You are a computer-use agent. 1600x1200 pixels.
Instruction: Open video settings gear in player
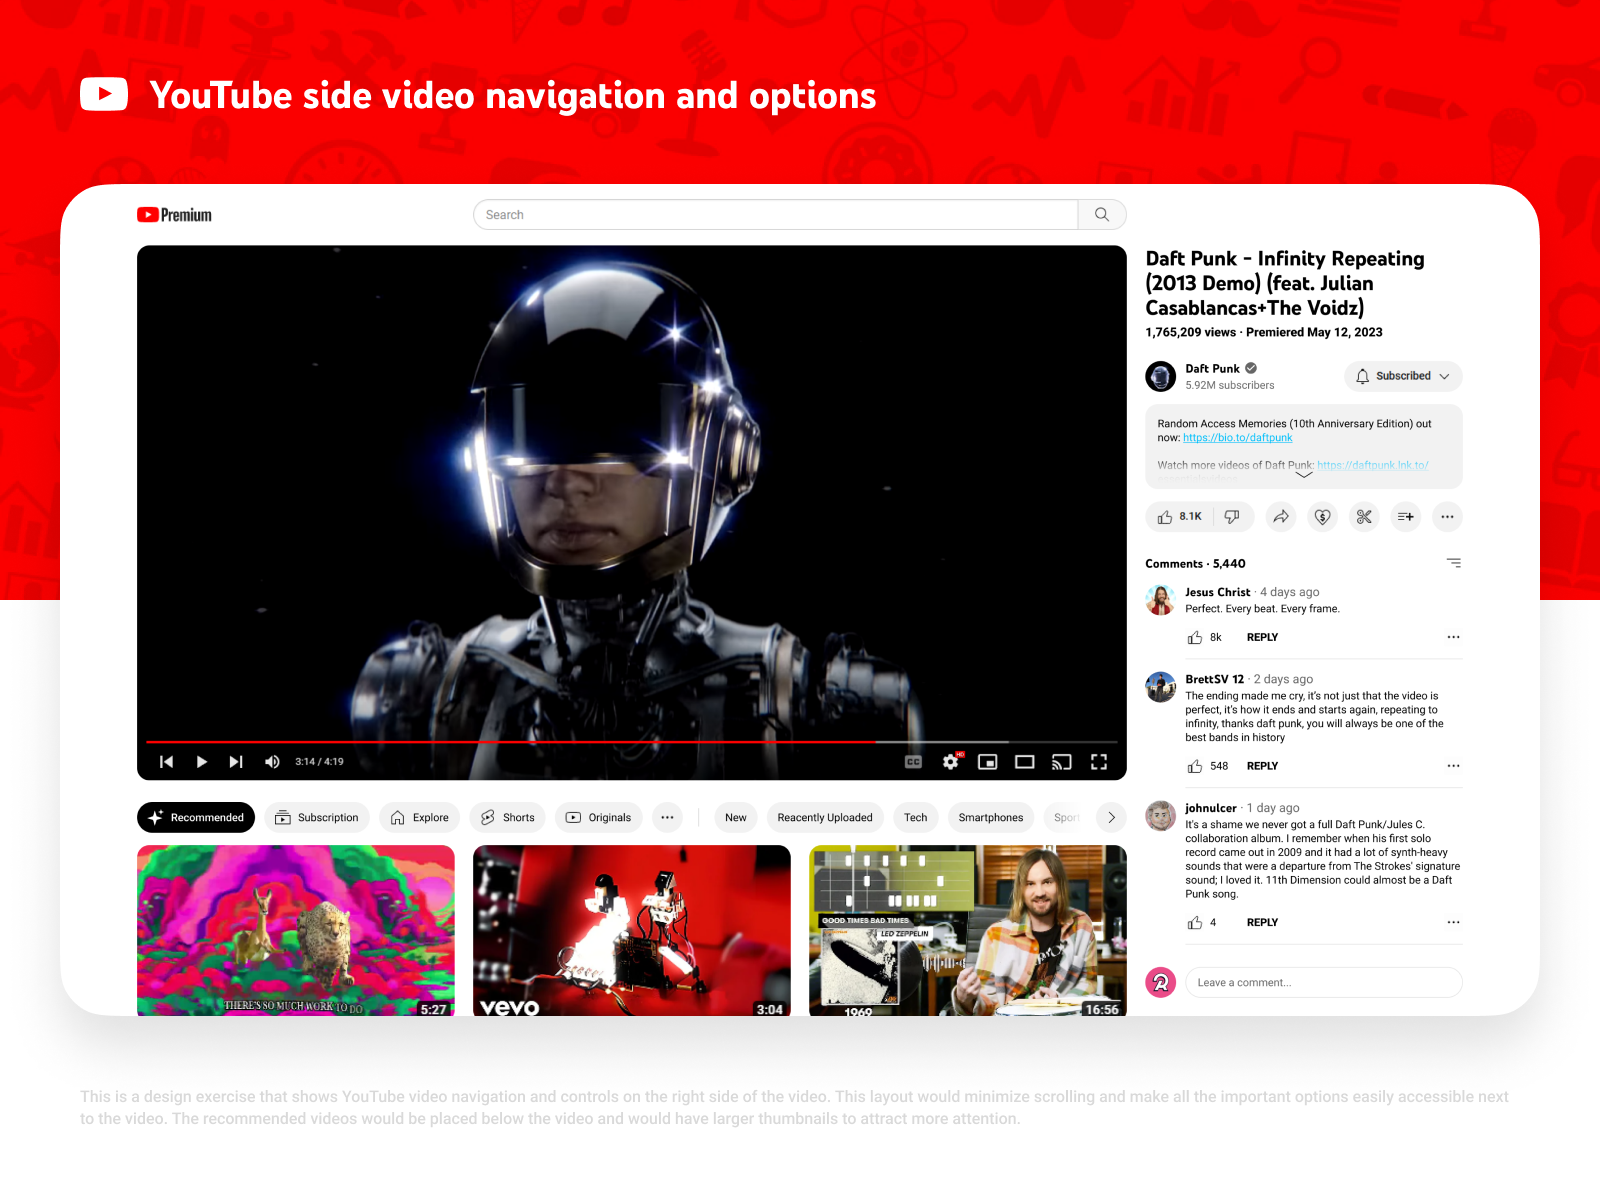point(950,761)
